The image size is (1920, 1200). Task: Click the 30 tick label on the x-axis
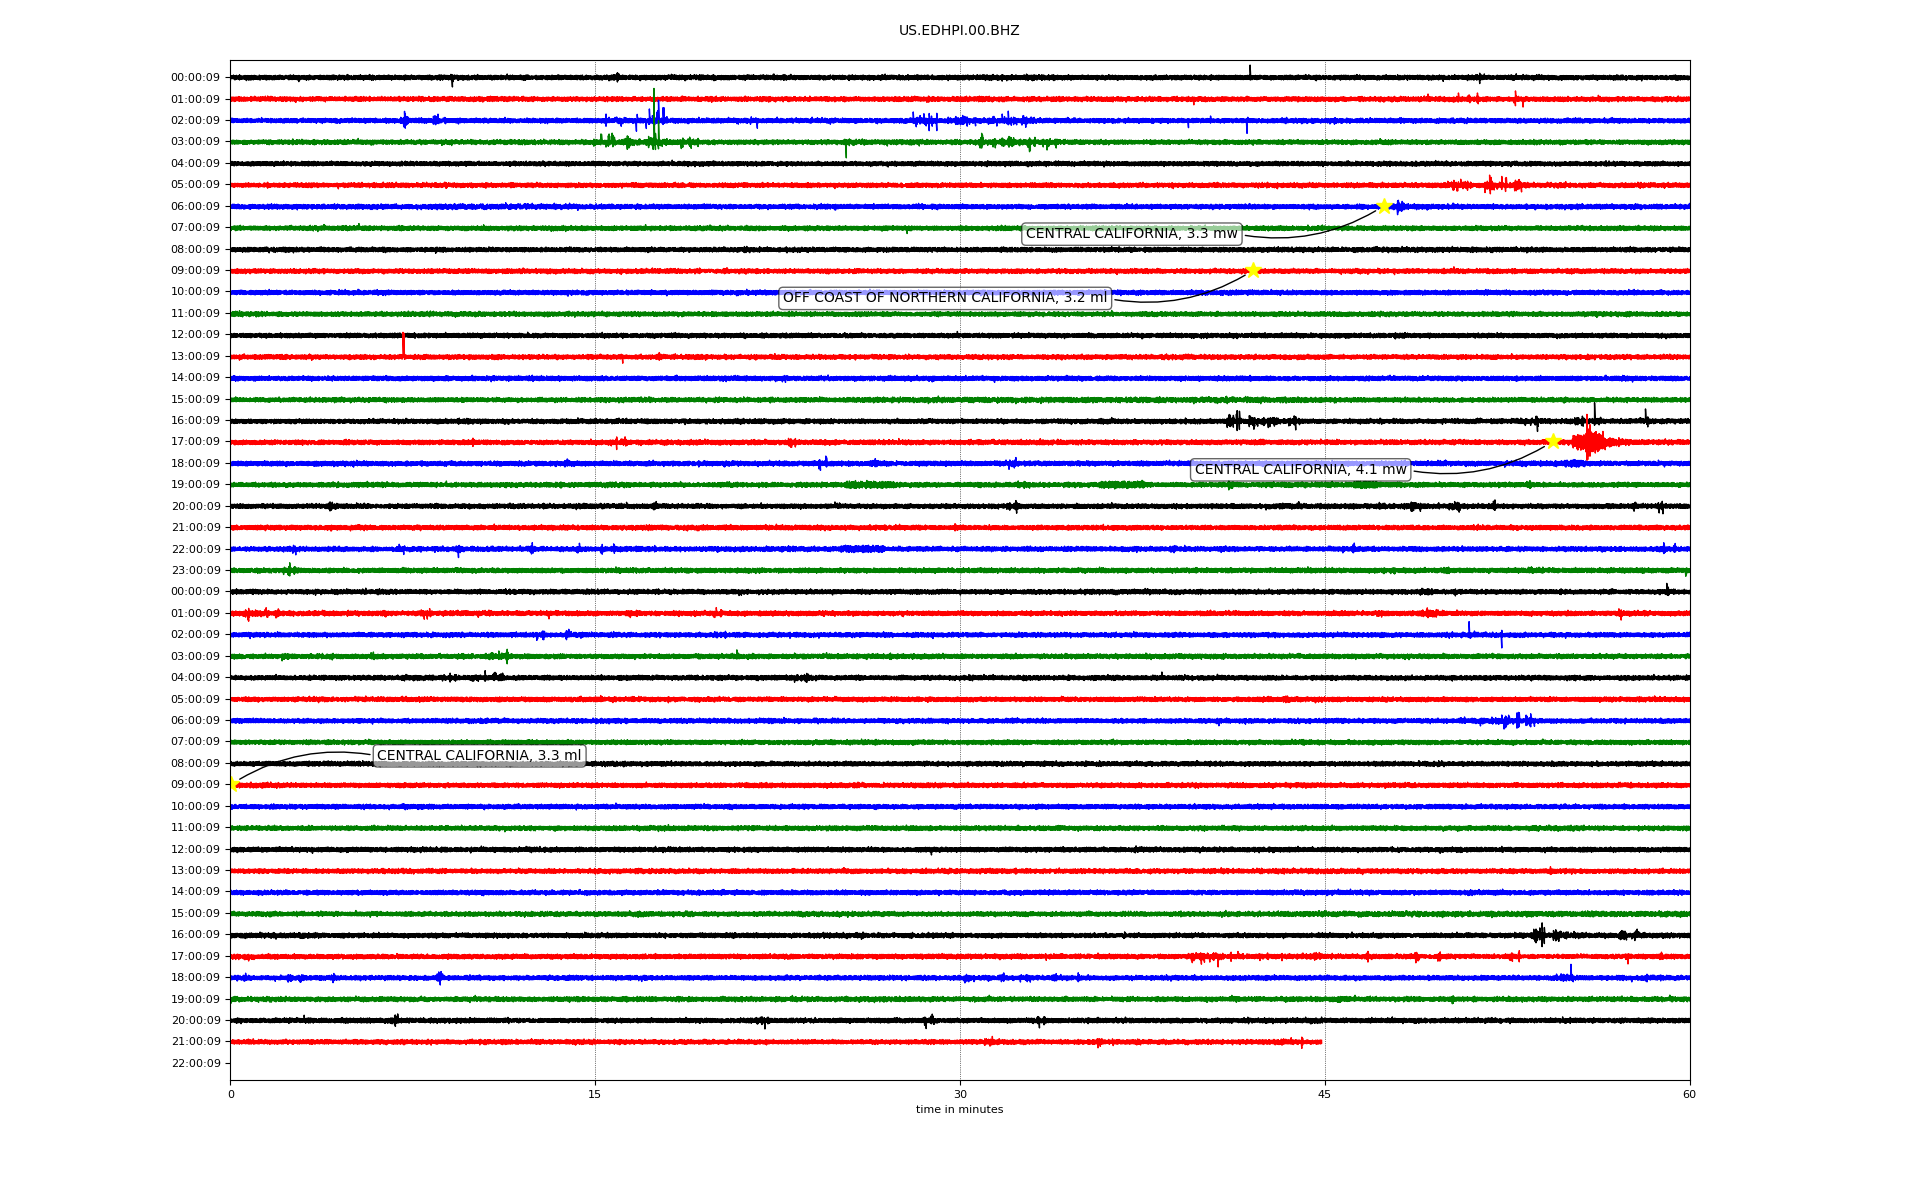click(x=960, y=1094)
